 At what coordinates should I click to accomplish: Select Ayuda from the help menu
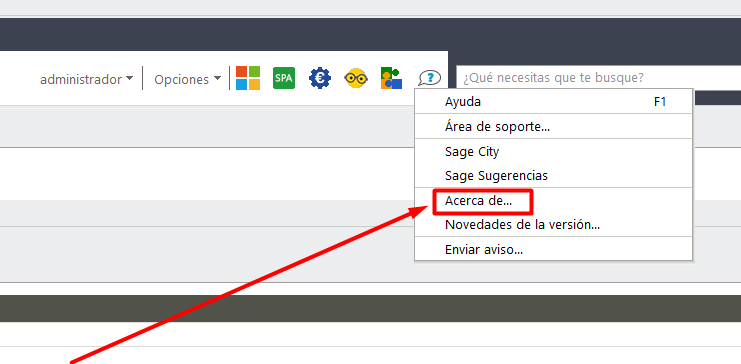[x=553, y=101]
